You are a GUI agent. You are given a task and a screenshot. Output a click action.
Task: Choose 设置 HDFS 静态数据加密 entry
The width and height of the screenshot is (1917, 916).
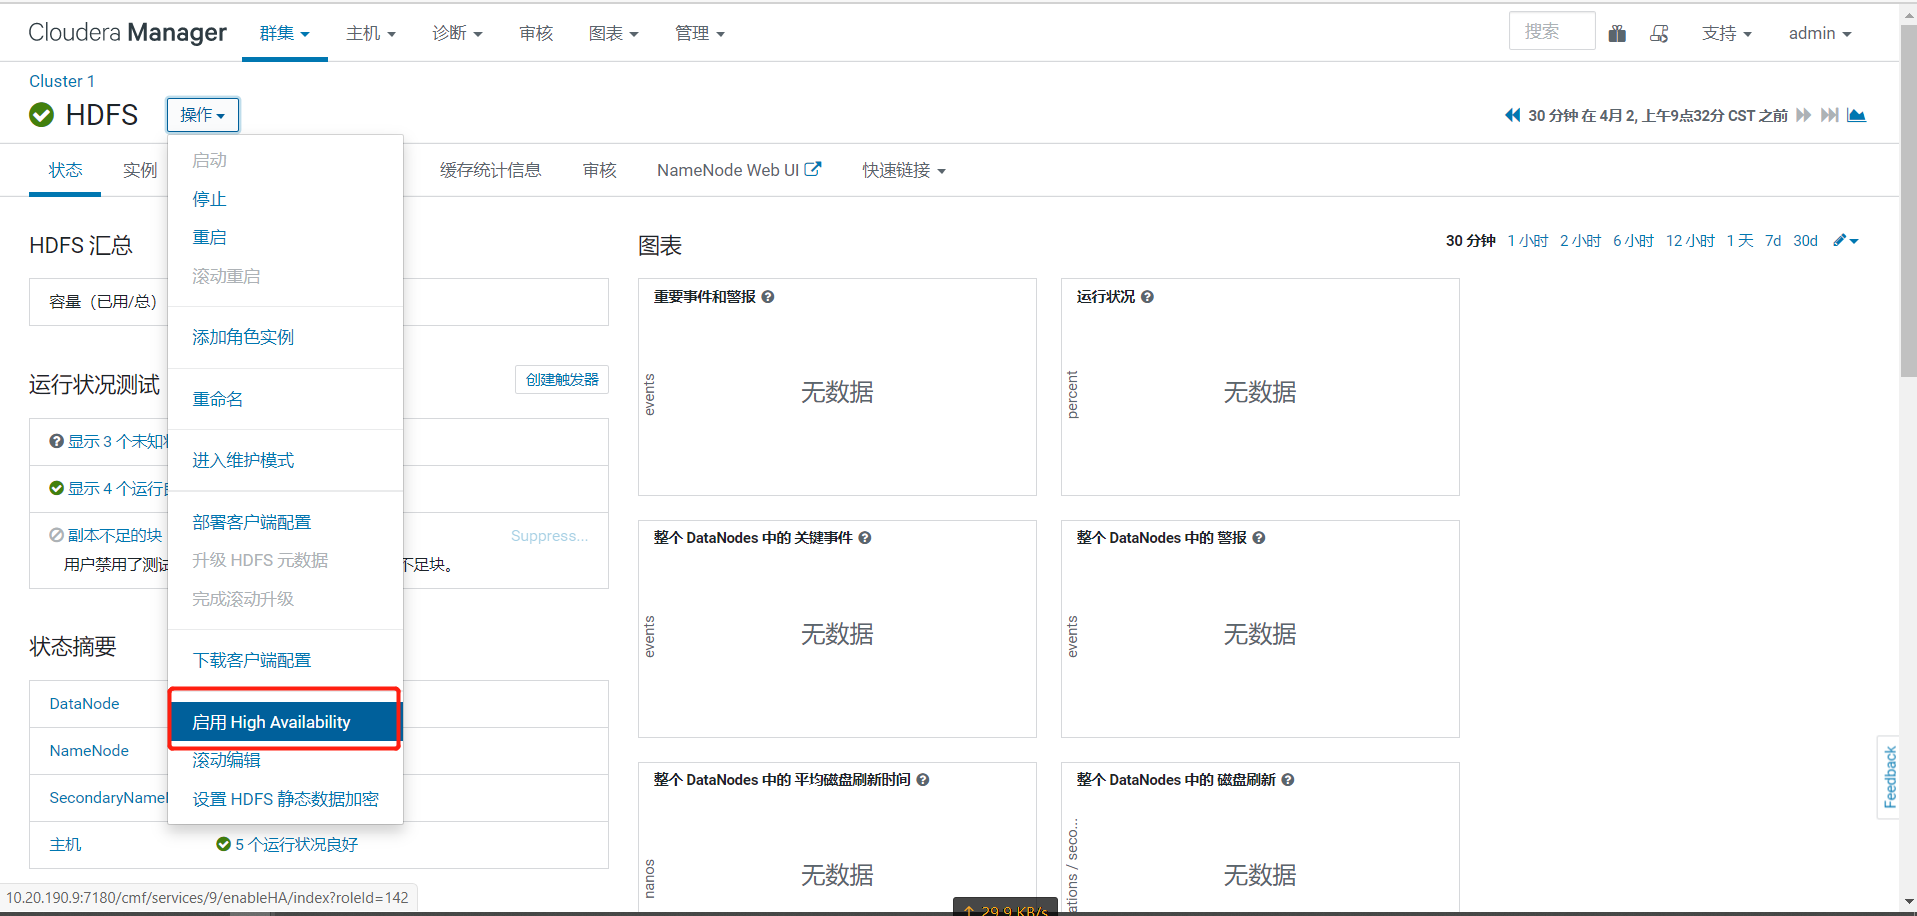(285, 799)
